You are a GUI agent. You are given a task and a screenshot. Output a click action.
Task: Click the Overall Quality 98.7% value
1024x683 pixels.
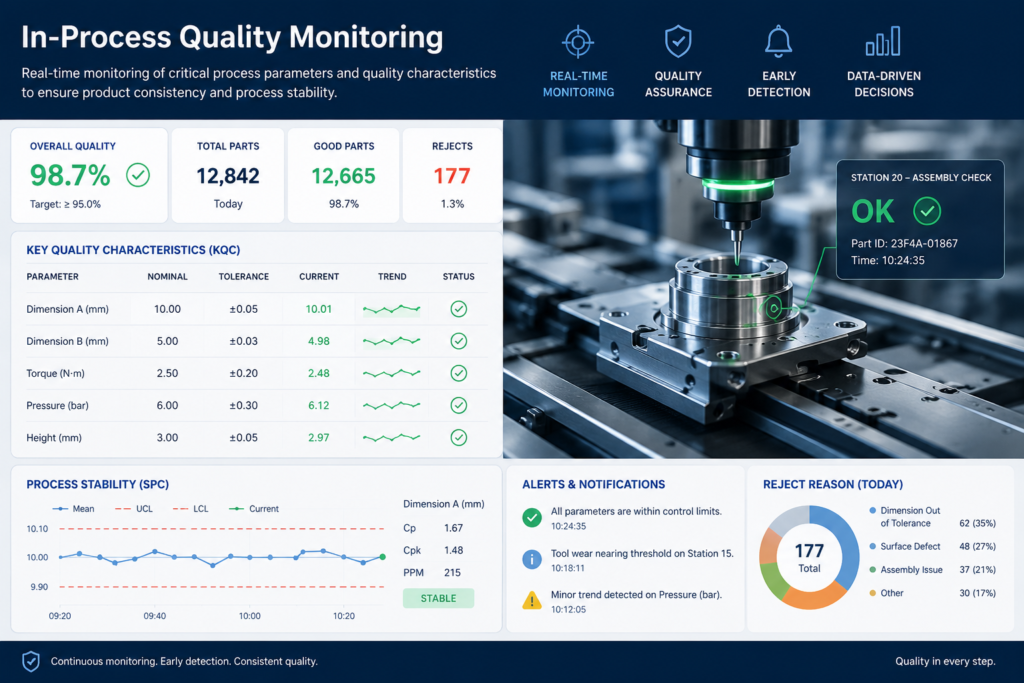point(70,176)
